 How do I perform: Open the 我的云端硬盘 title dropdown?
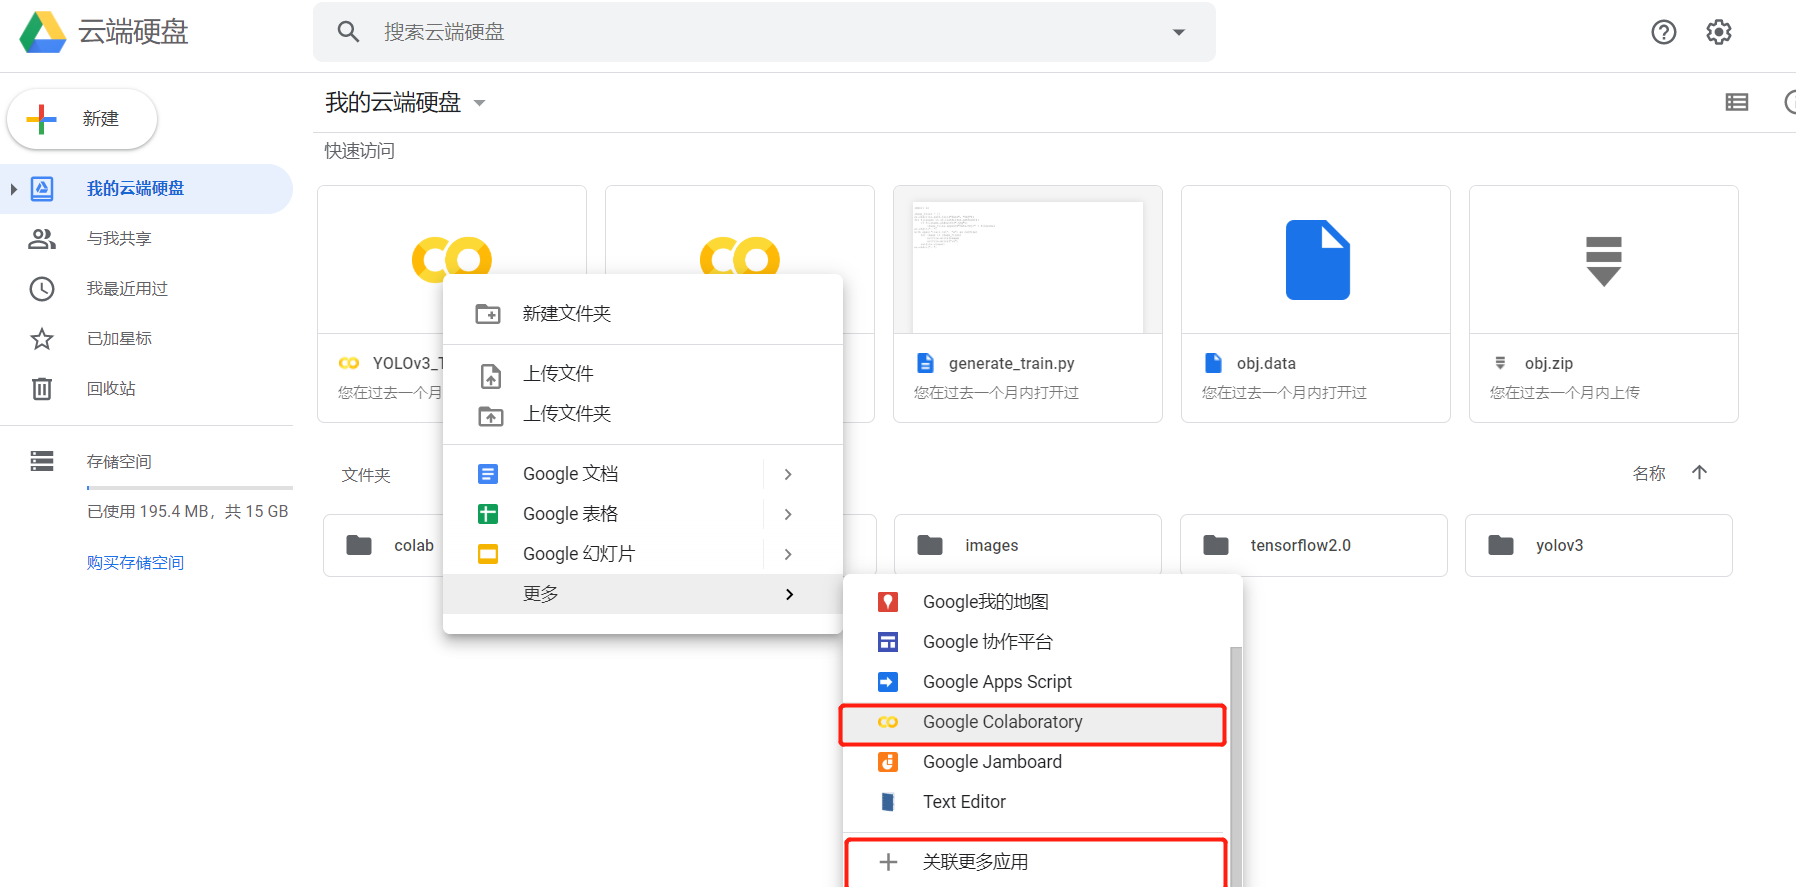click(x=479, y=103)
